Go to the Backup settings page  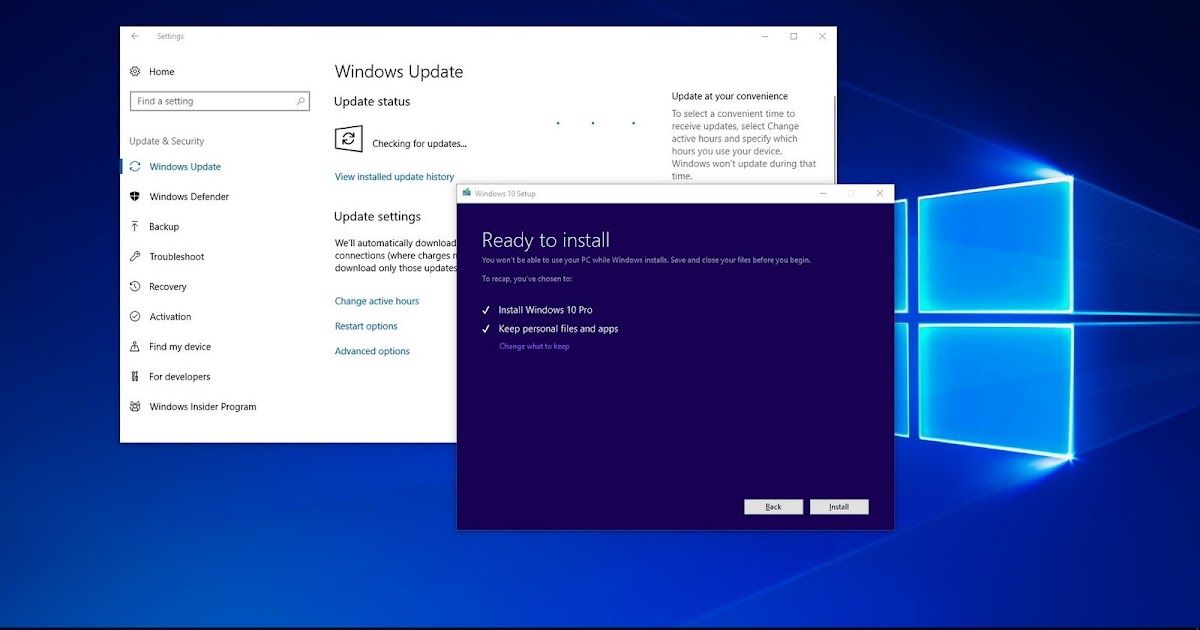click(x=164, y=227)
